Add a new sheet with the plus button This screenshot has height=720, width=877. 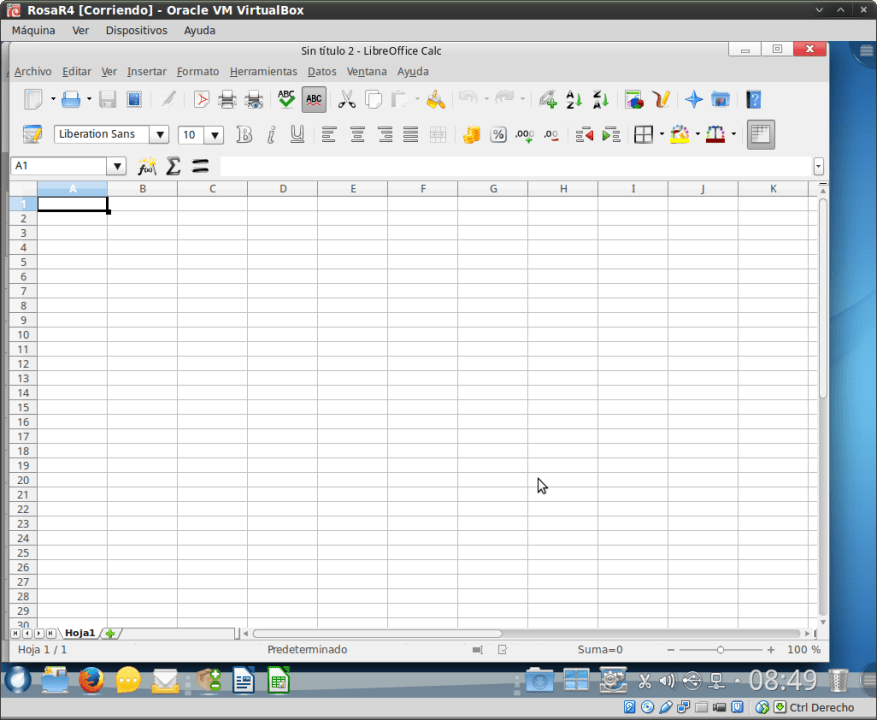point(110,632)
